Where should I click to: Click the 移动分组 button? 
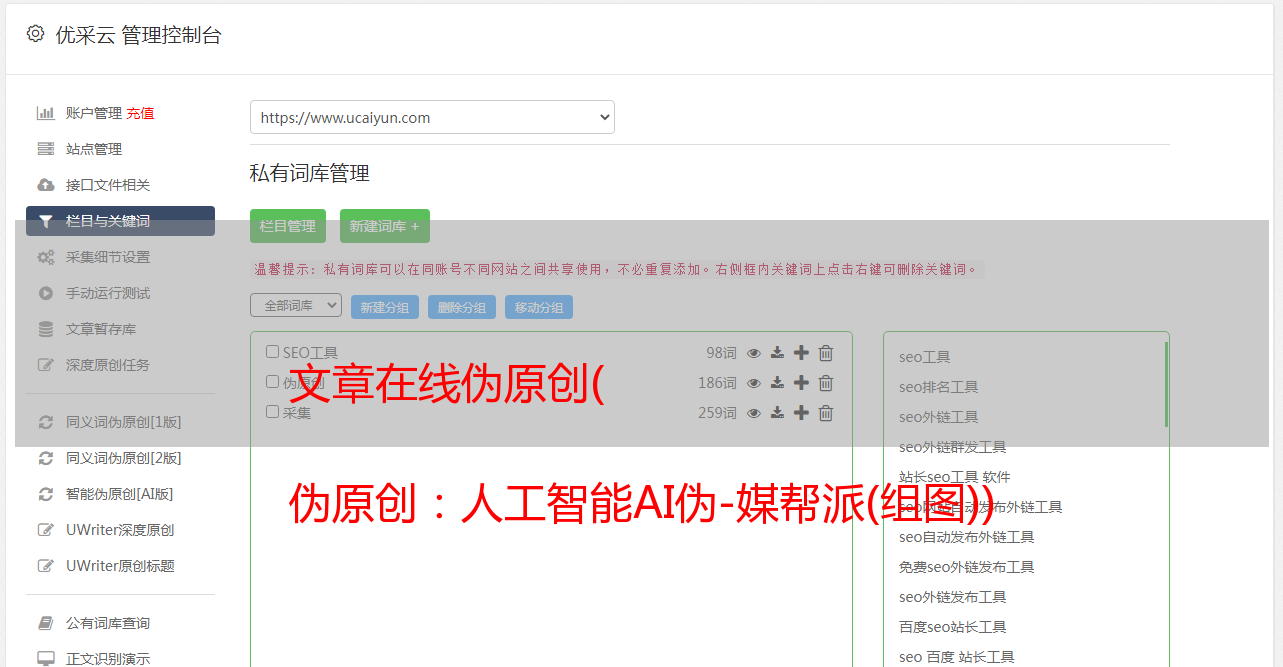[539, 307]
